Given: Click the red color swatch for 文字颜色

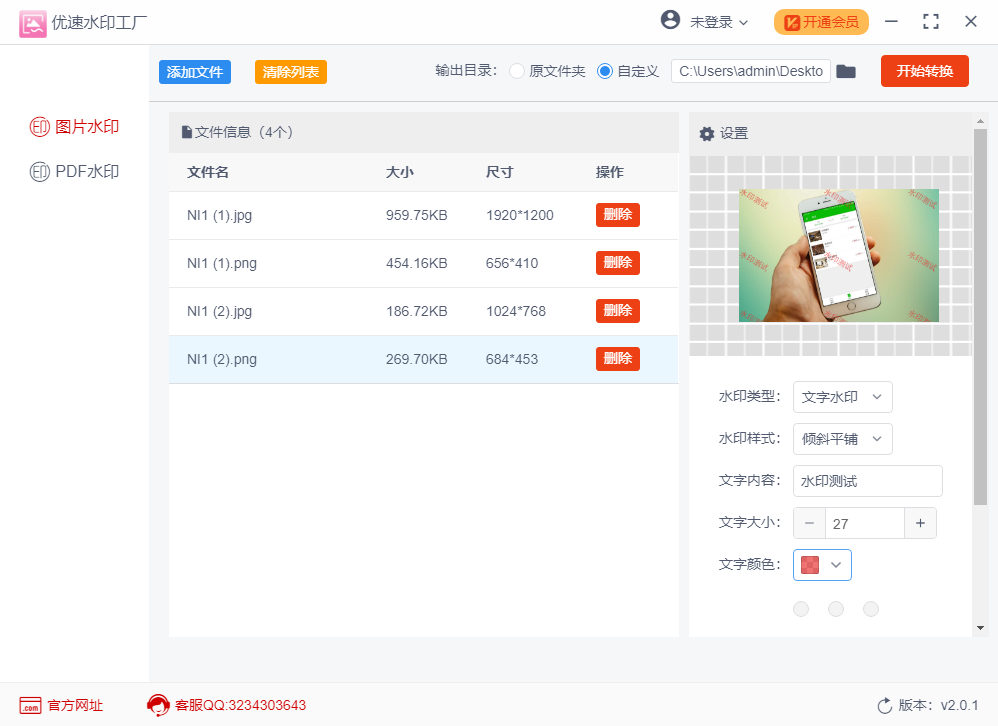Looking at the screenshot, I should (811, 564).
